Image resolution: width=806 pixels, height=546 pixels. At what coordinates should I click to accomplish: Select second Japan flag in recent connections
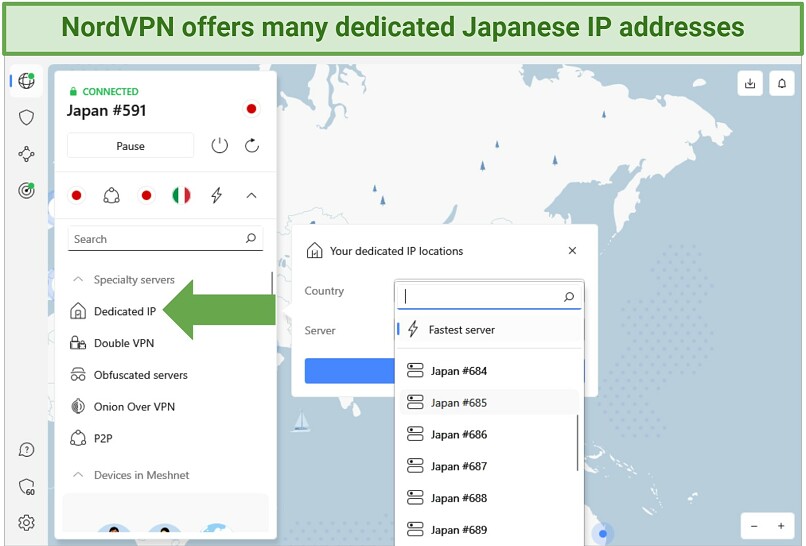[x=146, y=195]
